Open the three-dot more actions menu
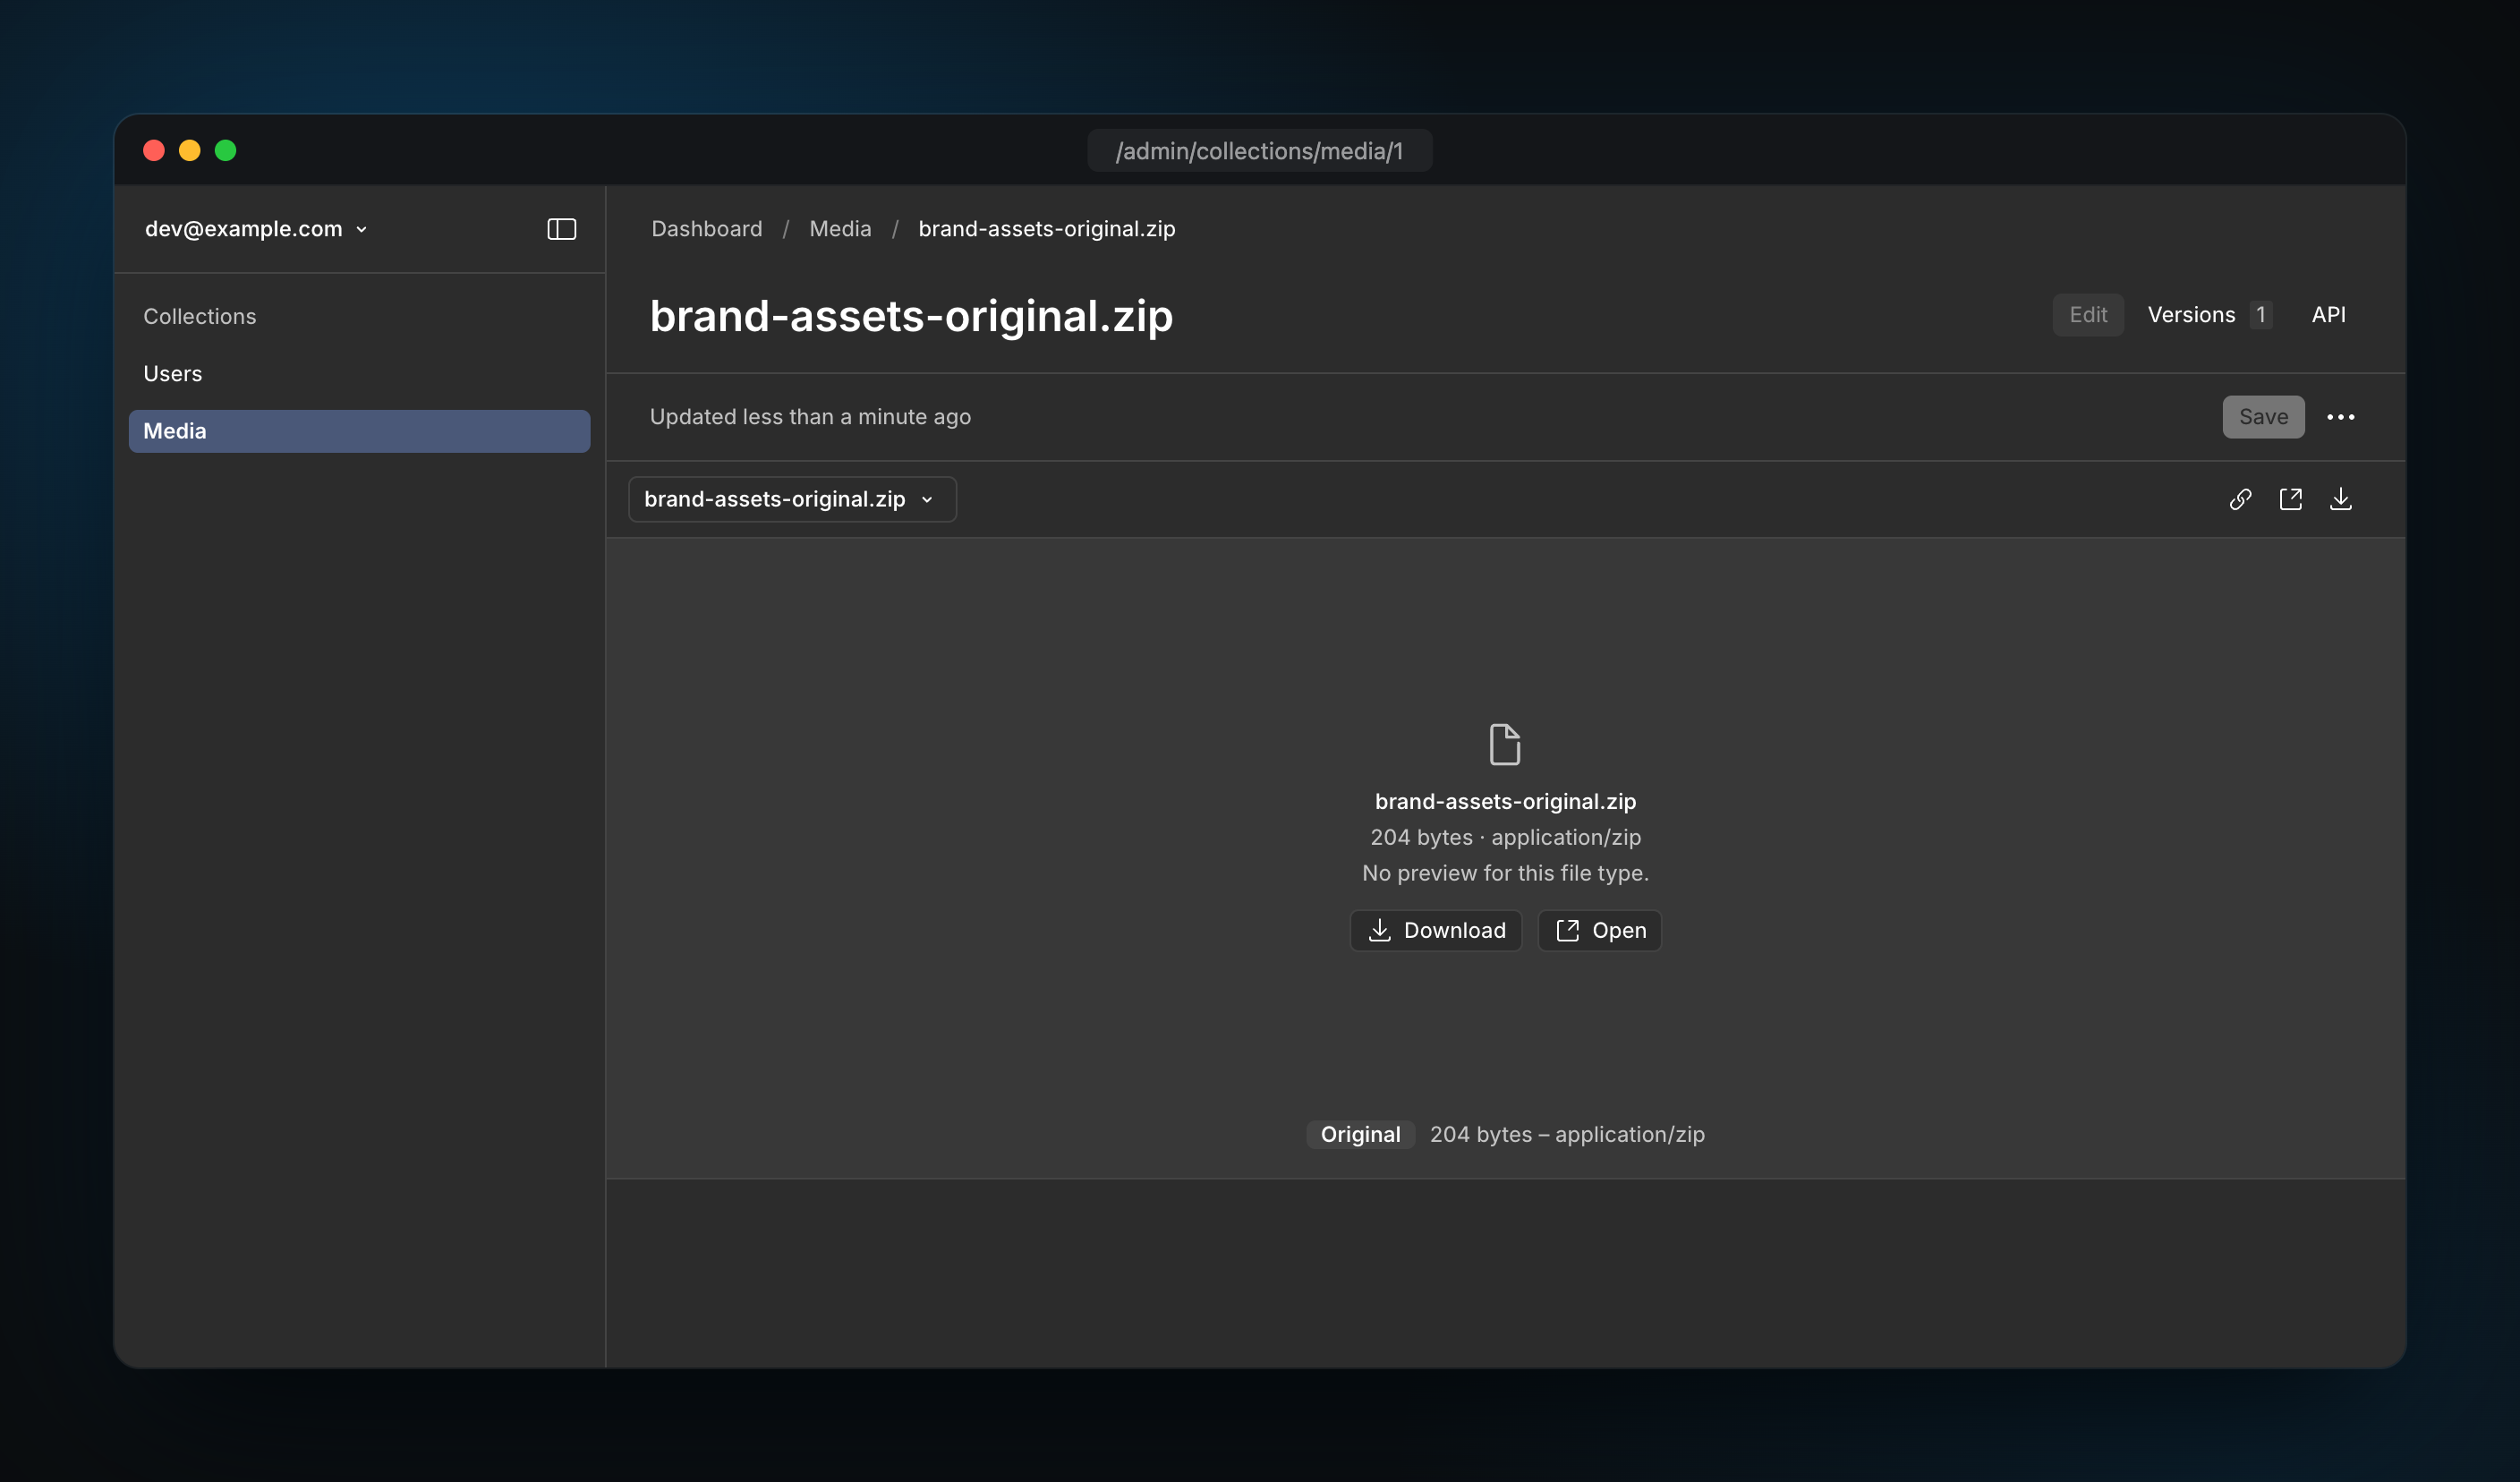 [2340, 417]
